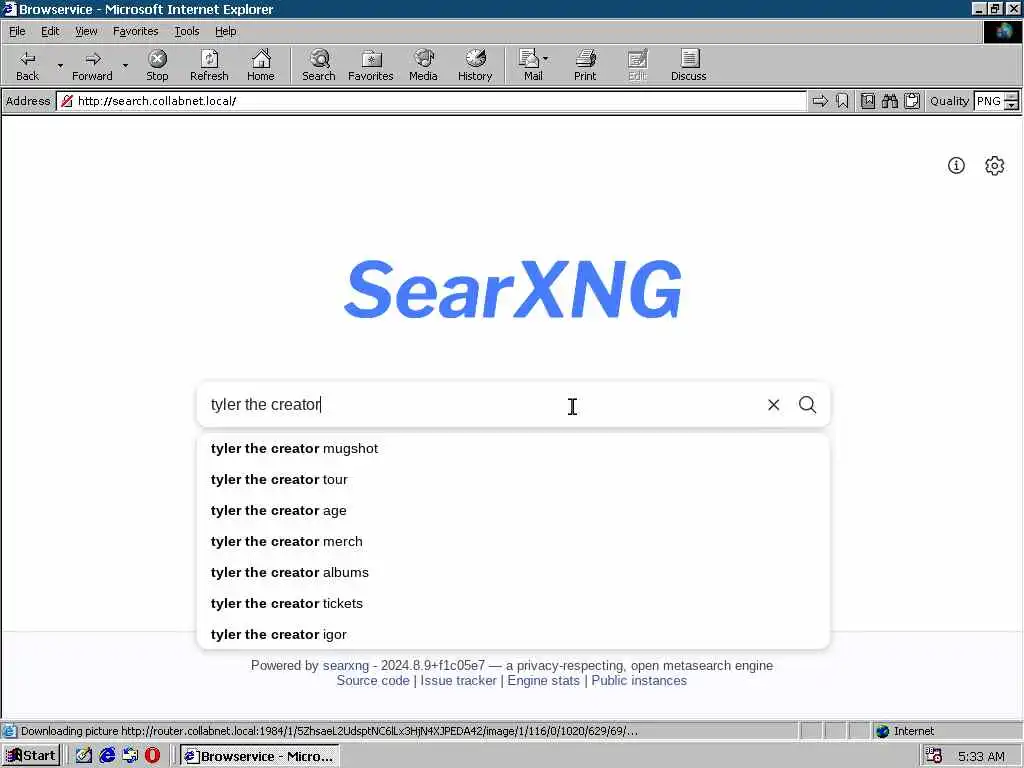Open the Issue tracker link

point(458,680)
